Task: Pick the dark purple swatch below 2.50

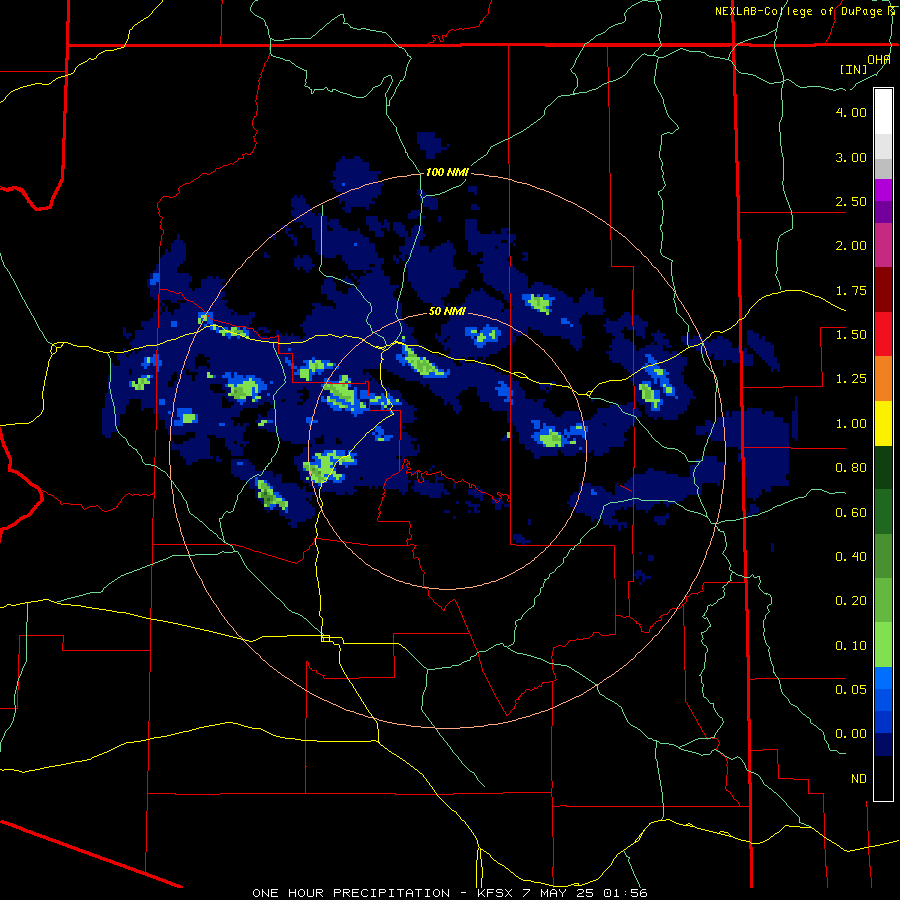Action: click(883, 212)
